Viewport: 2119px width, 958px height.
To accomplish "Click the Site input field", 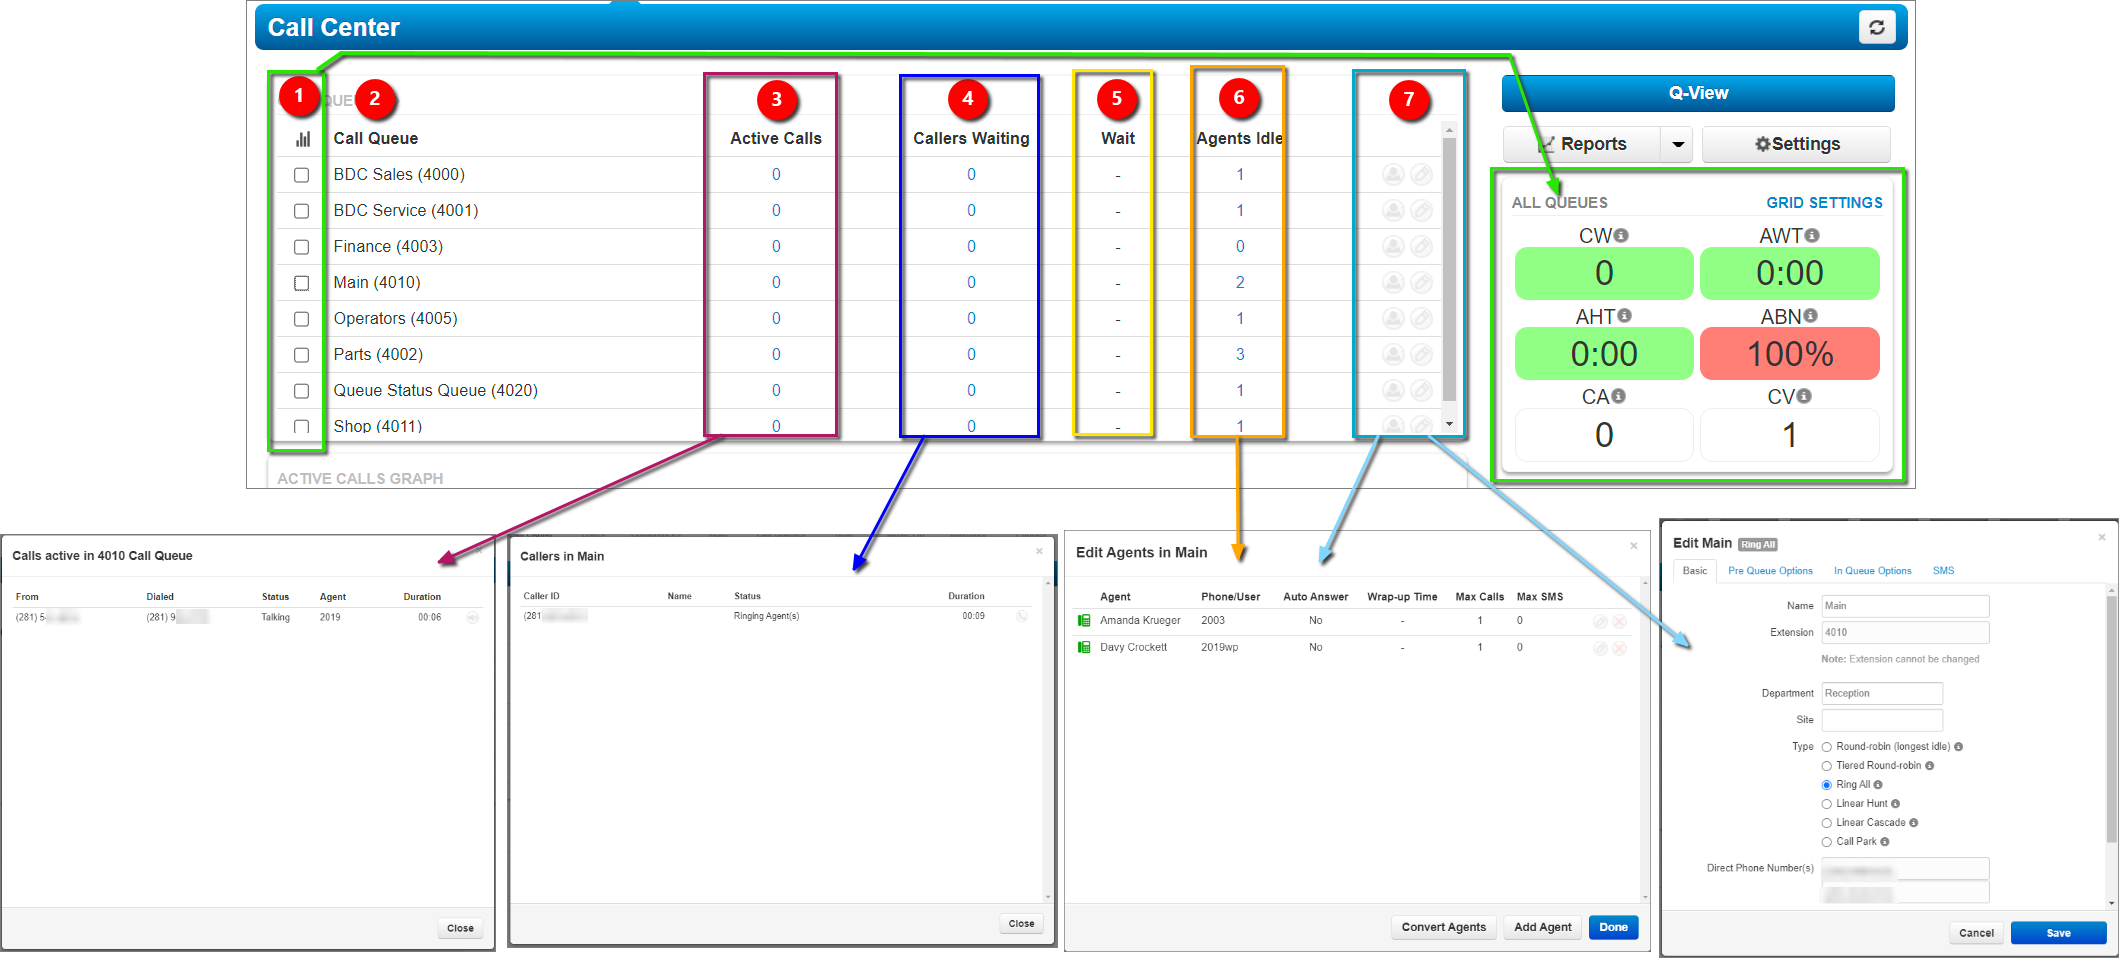I will (1882, 720).
